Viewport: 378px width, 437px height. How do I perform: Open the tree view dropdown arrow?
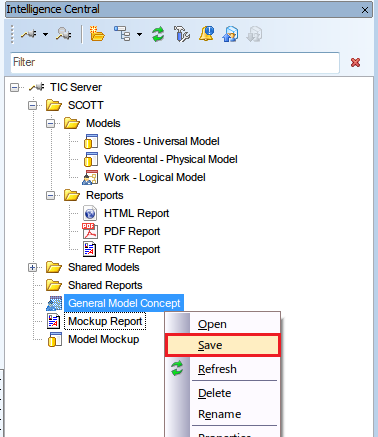pos(139,34)
